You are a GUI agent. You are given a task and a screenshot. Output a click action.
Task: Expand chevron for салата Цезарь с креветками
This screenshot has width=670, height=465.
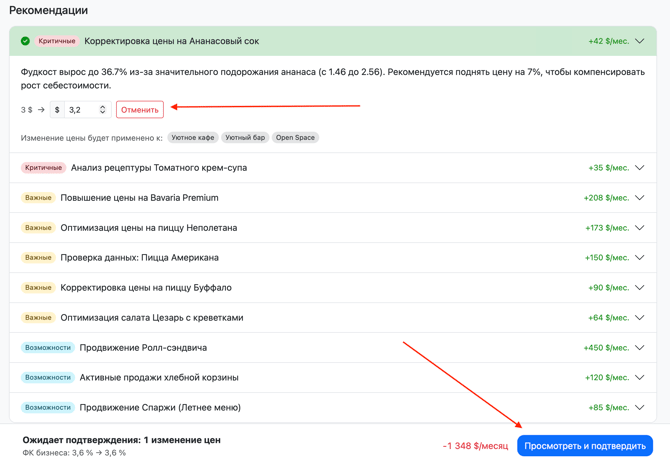(x=640, y=318)
